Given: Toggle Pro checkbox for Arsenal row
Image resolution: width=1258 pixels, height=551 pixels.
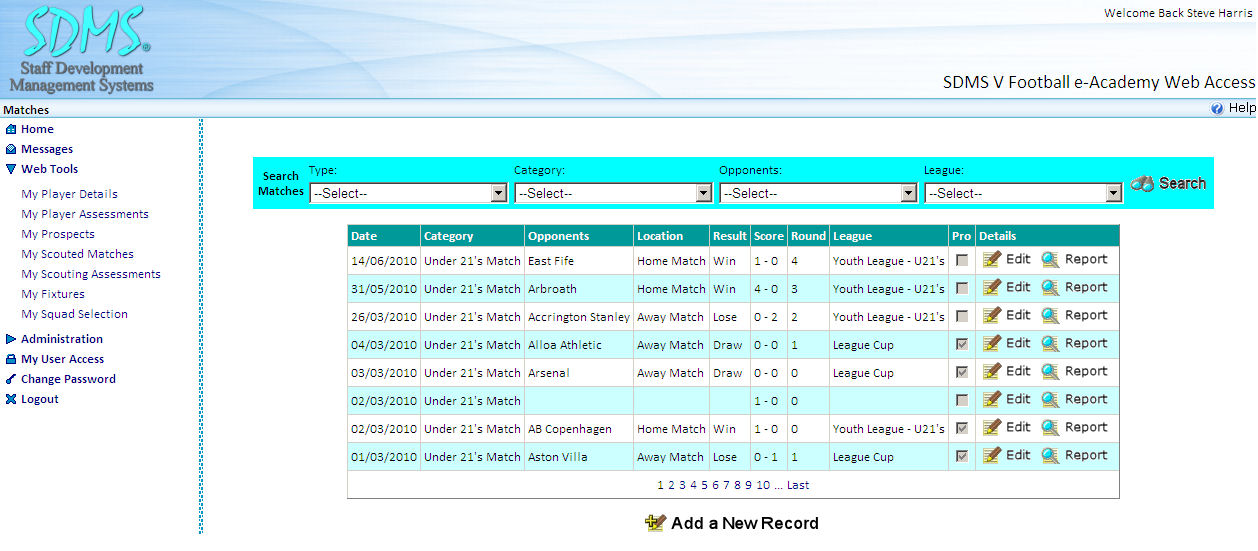Looking at the screenshot, I should 961,372.
